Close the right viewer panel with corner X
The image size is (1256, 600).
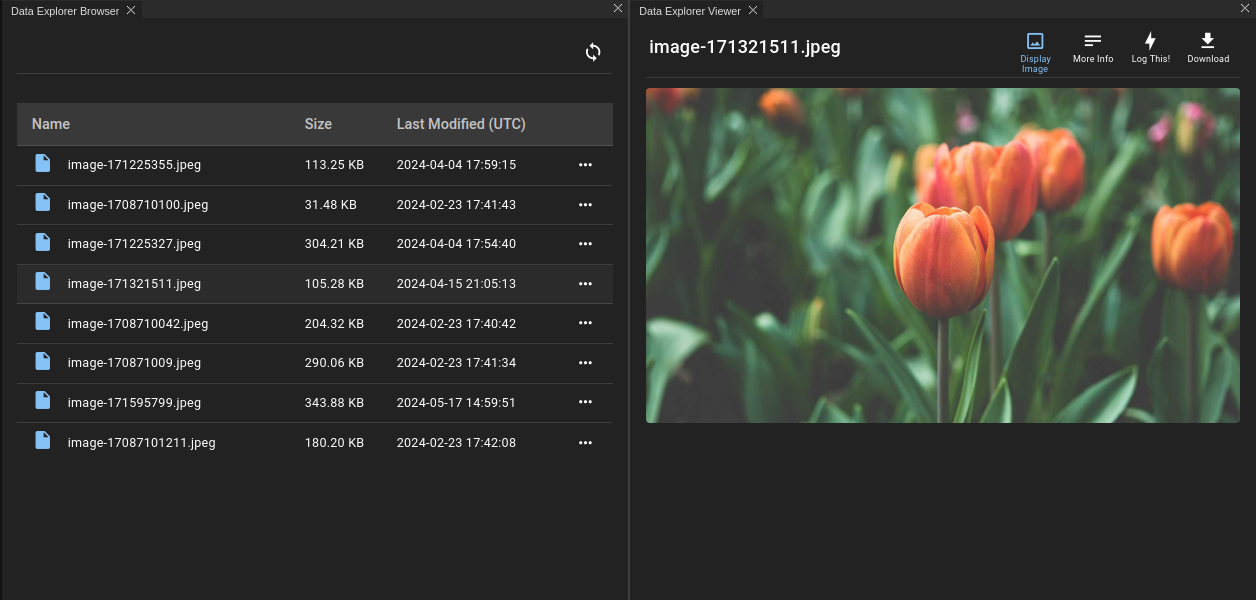1246,7
